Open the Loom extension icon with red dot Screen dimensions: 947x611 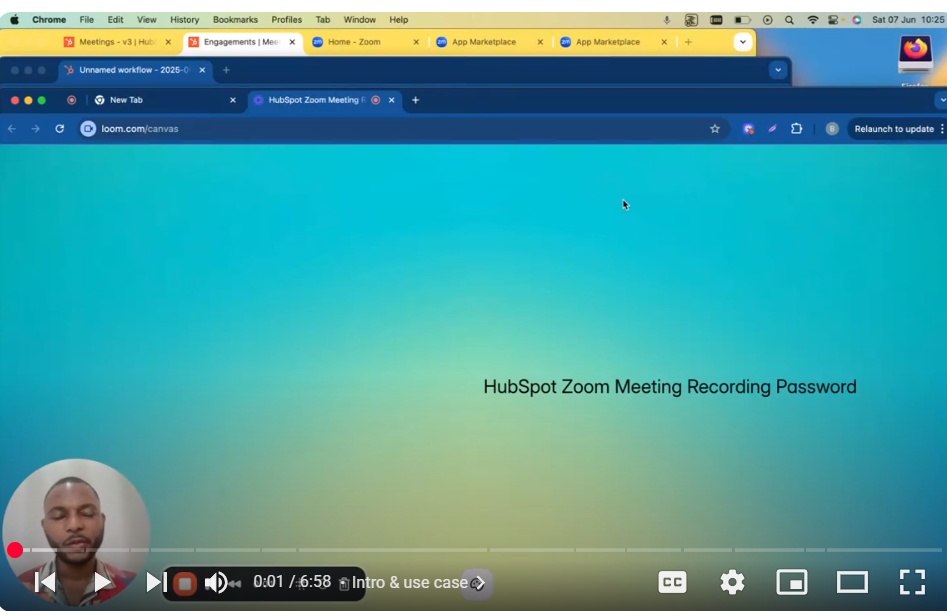[749, 129]
